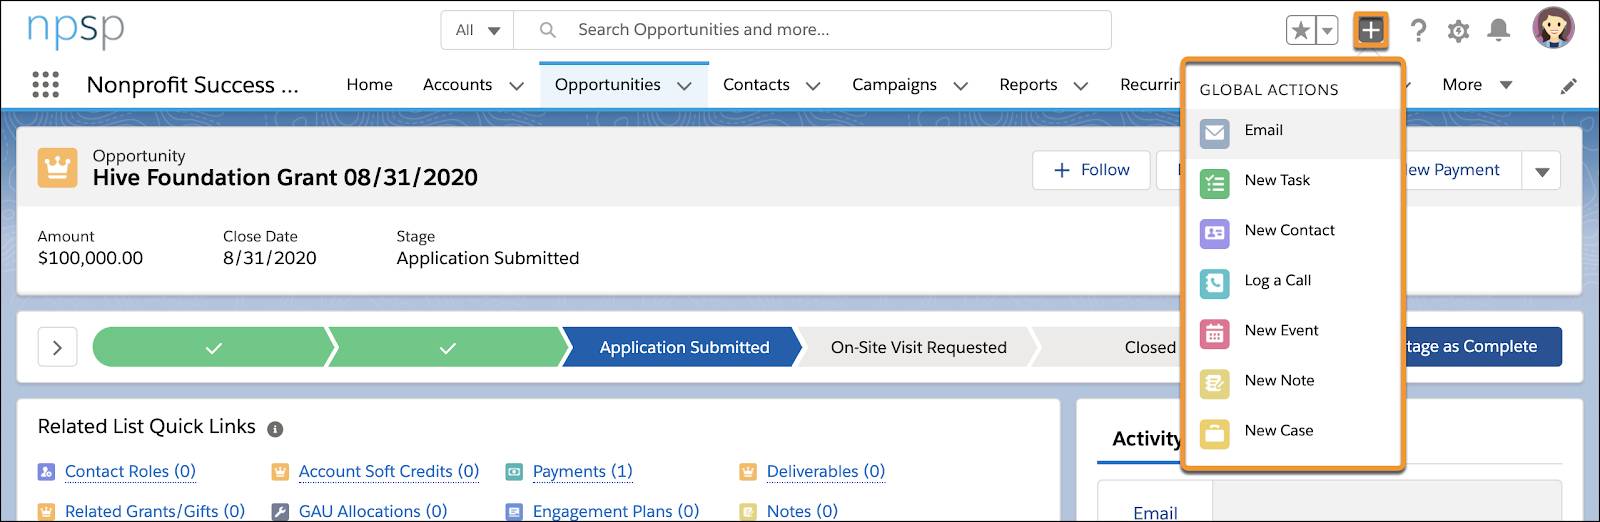Image resolution: width=1600 pixels, height=522 pixels.
Task: Open the Setup gear icon
Action: [1458, 31]
